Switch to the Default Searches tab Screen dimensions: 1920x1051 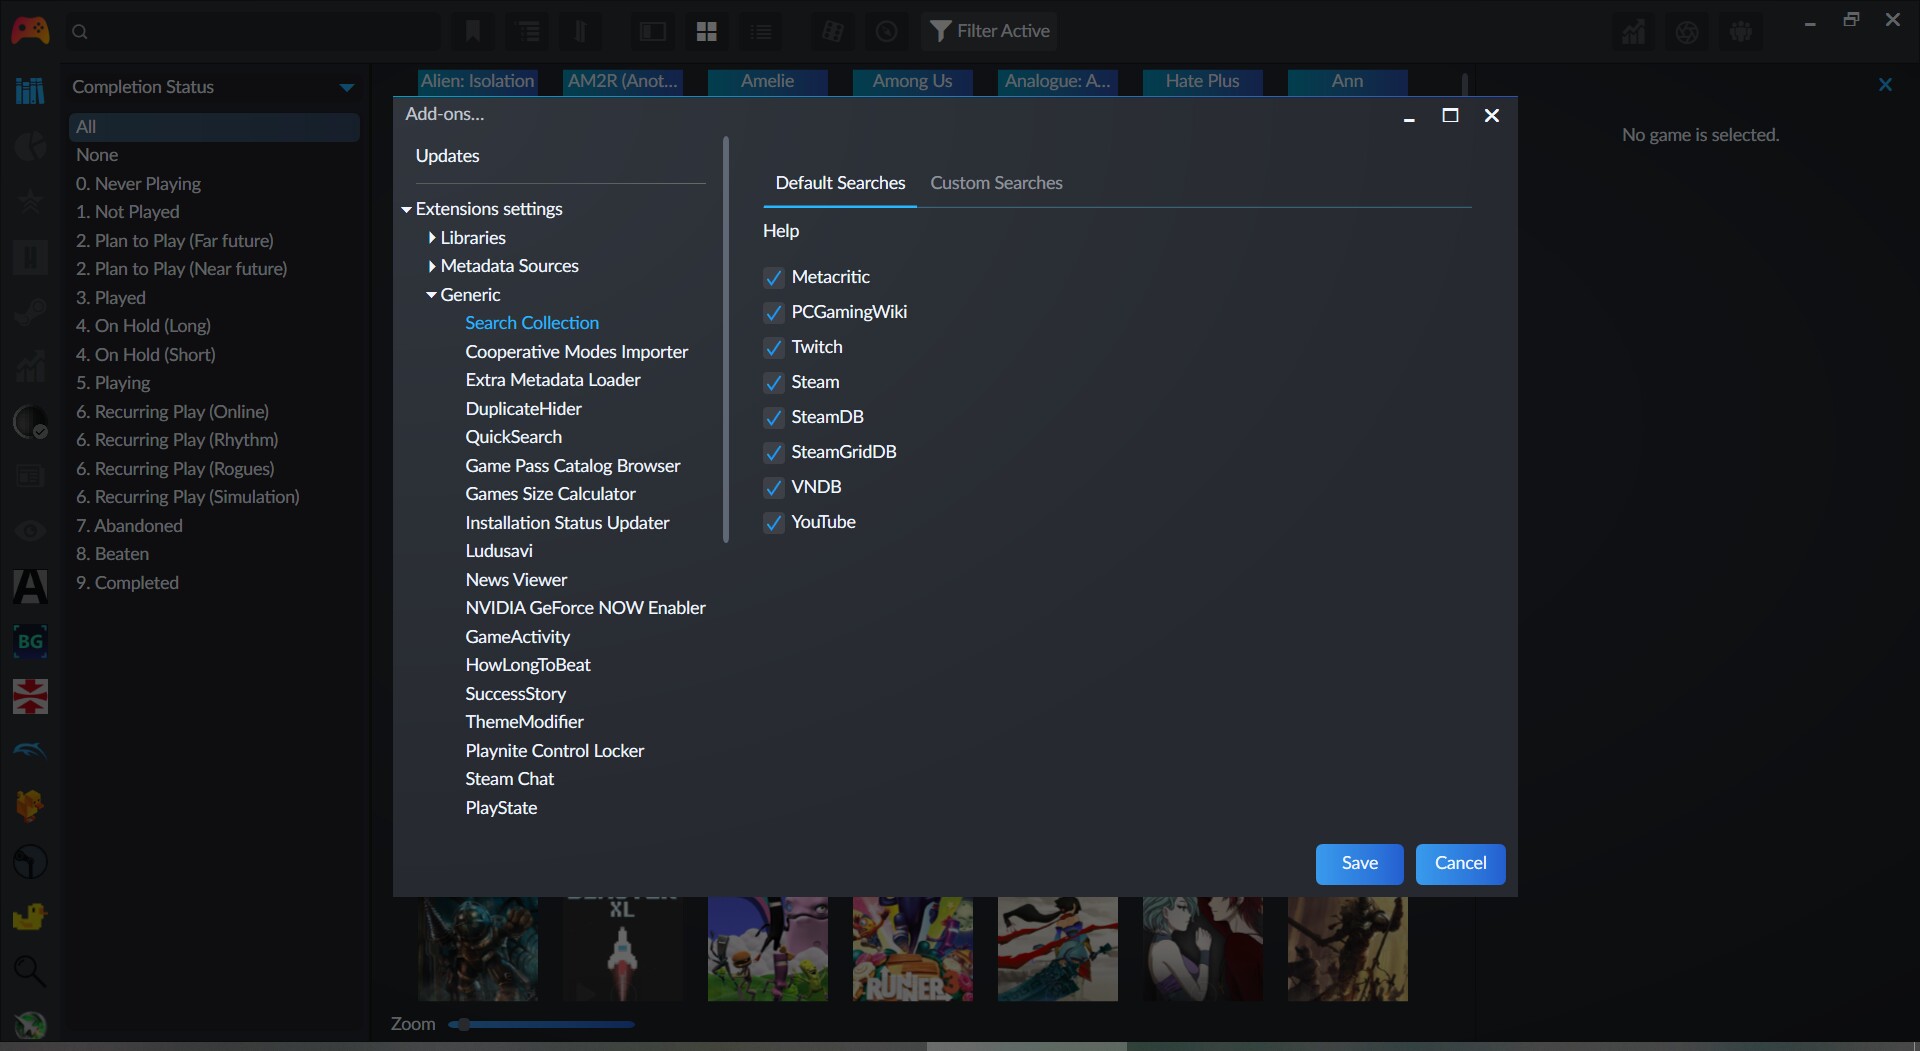click(x=840, y=183)
